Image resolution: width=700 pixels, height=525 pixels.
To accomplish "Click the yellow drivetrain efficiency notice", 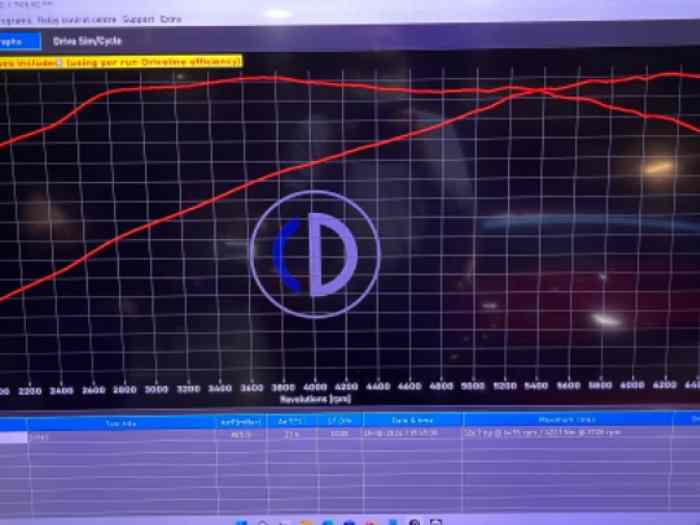I will (121, 62).
